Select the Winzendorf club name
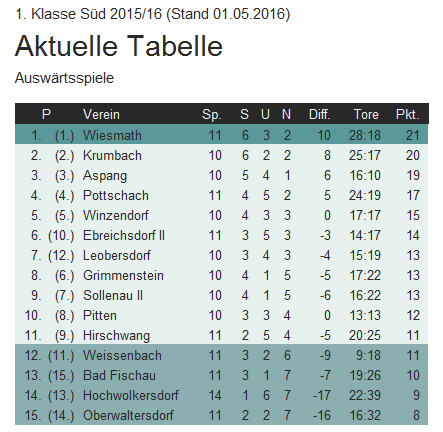The height and width of the screenshot is (432, 443). click(x=116, y=215)
